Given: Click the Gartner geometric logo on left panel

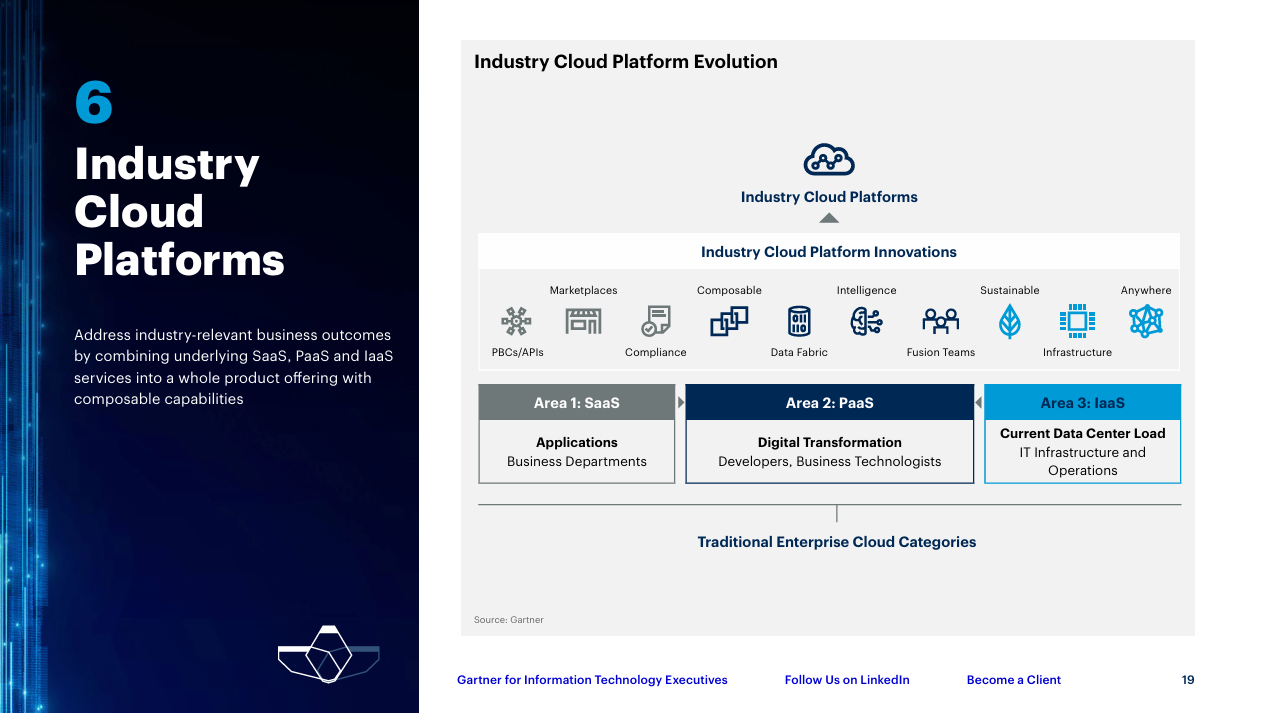Looking at the screenshot, I should [328, 654].
